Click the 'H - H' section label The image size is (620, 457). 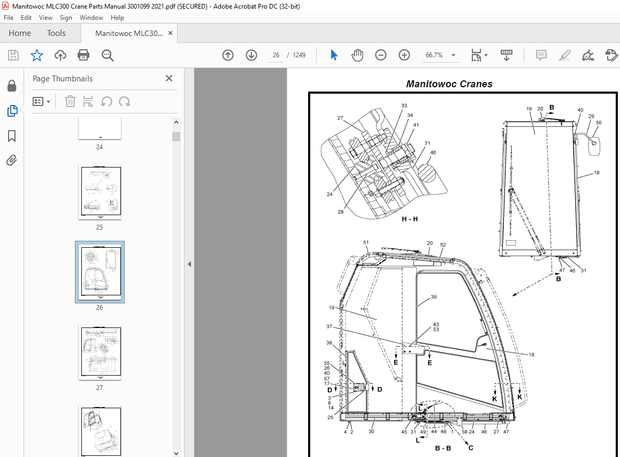coord(410,219)
